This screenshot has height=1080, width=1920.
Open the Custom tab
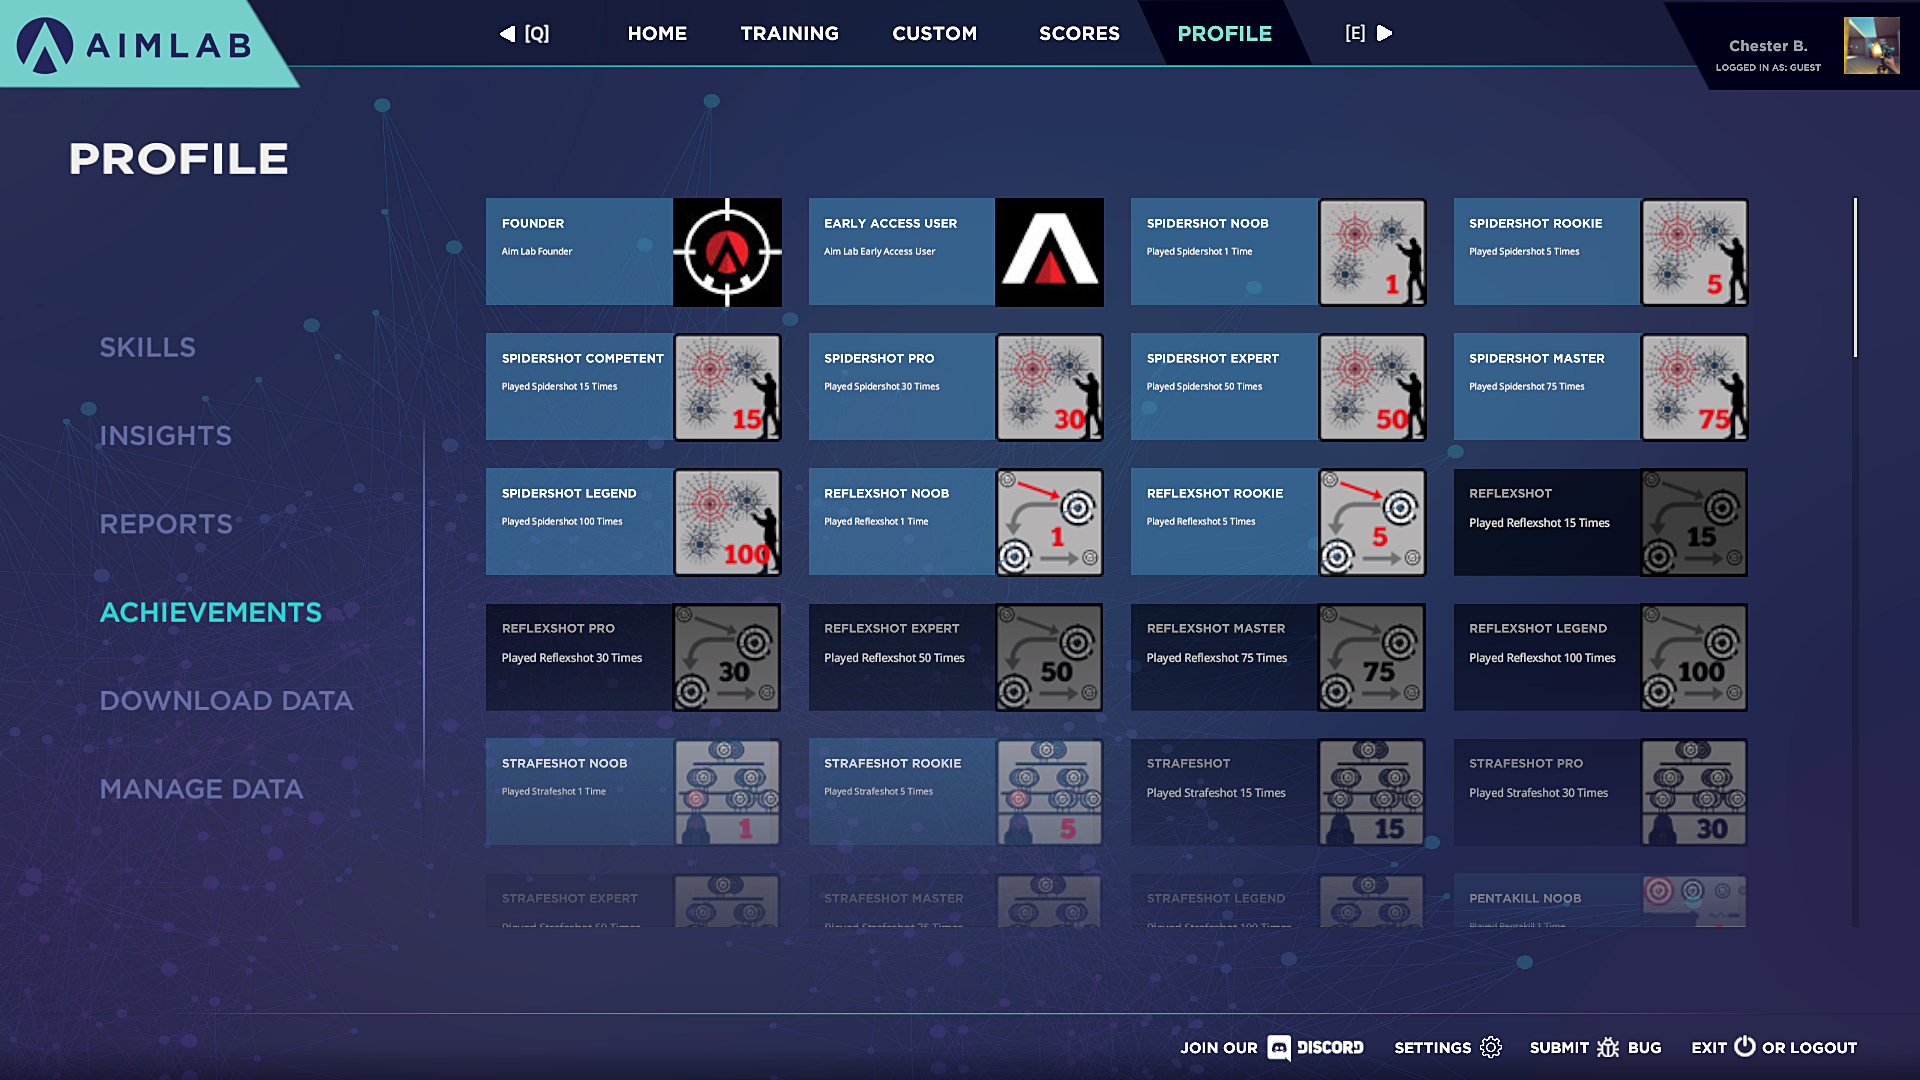934,34
